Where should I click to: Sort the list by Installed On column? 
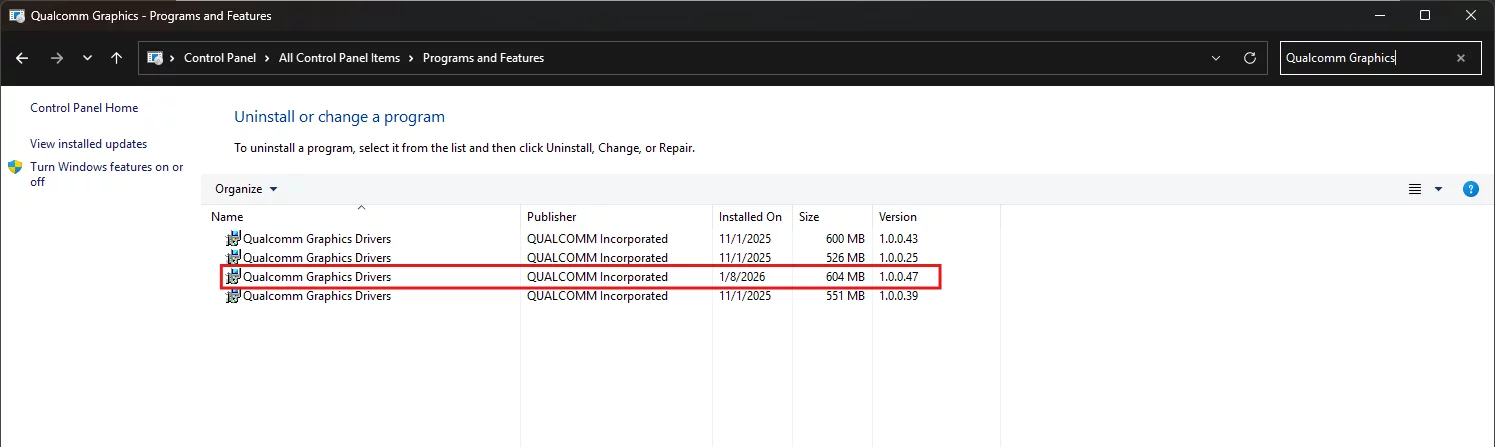click(x=750, y=217)
